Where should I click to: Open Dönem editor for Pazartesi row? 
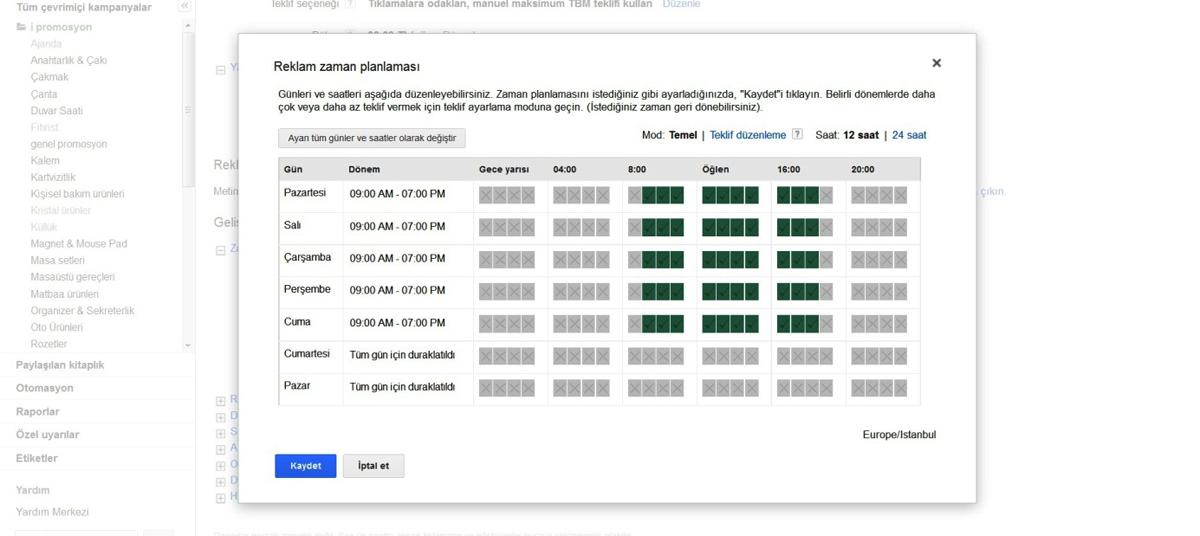pyautogui.click(x=397, y=194)
